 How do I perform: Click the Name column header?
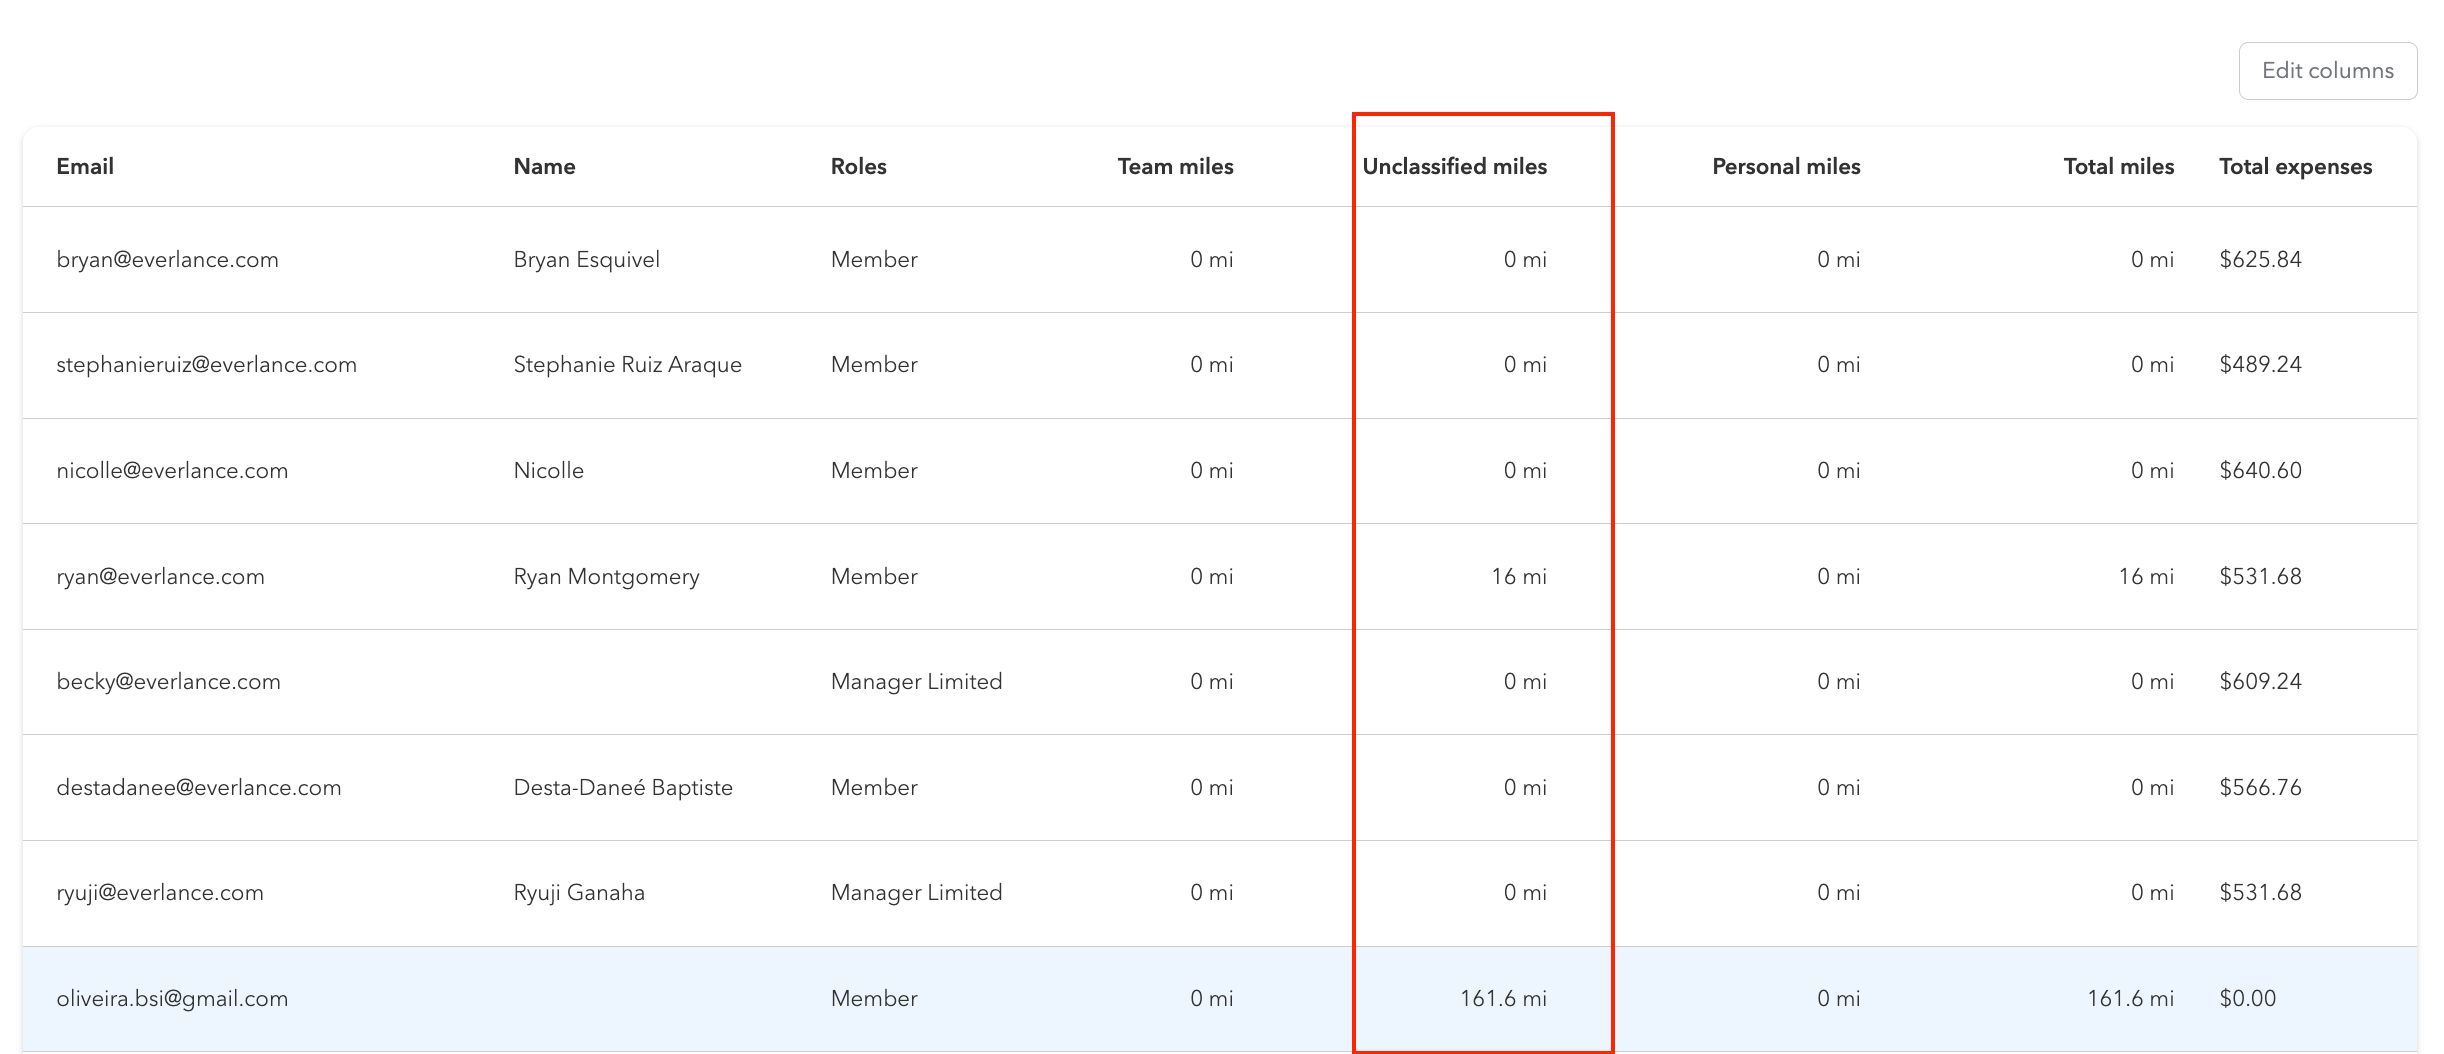coord(544,167)
